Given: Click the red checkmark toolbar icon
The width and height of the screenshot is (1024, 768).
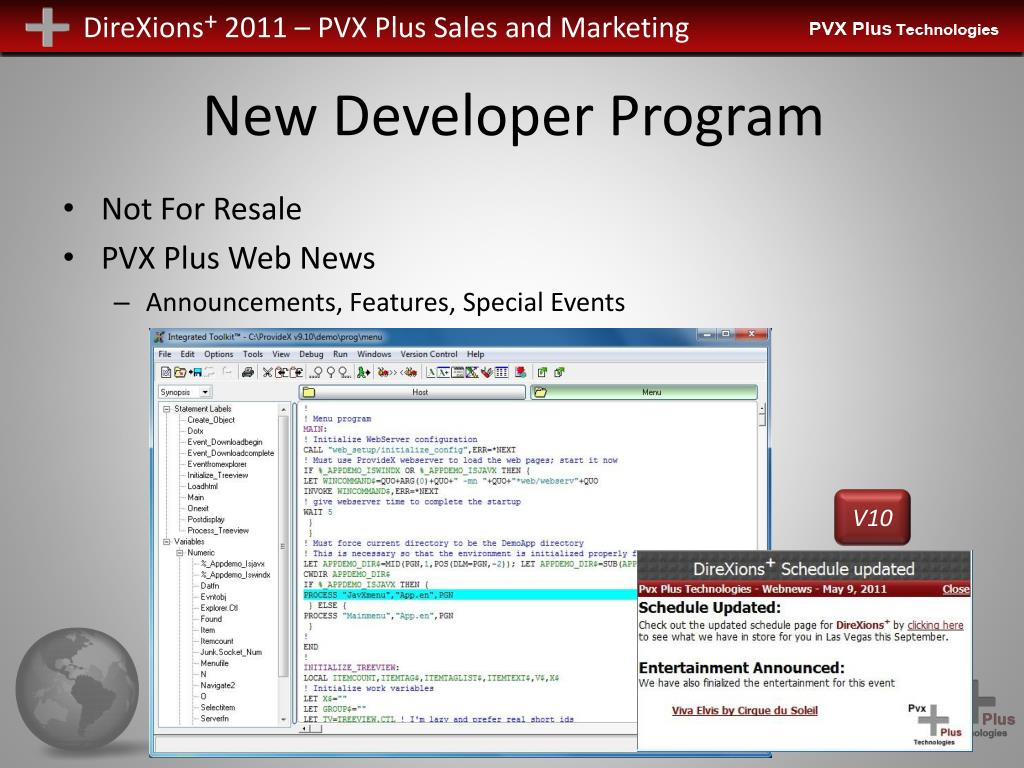Looking at the screenshot, I should point(487,372).
